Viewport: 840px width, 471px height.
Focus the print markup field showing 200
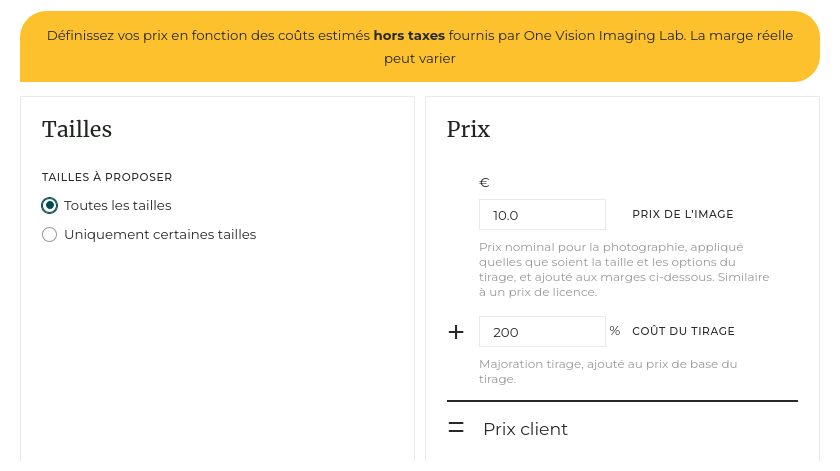click(542, 332)
